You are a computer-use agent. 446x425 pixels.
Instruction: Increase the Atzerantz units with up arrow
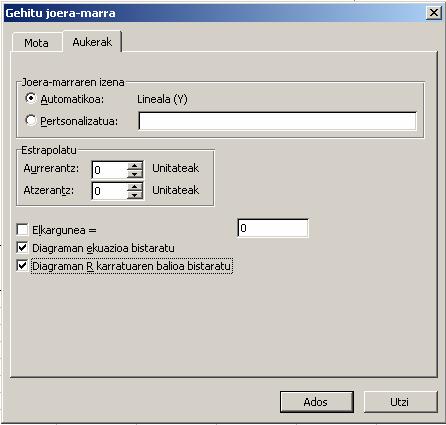pyautogui.click(x=135, y=186)
